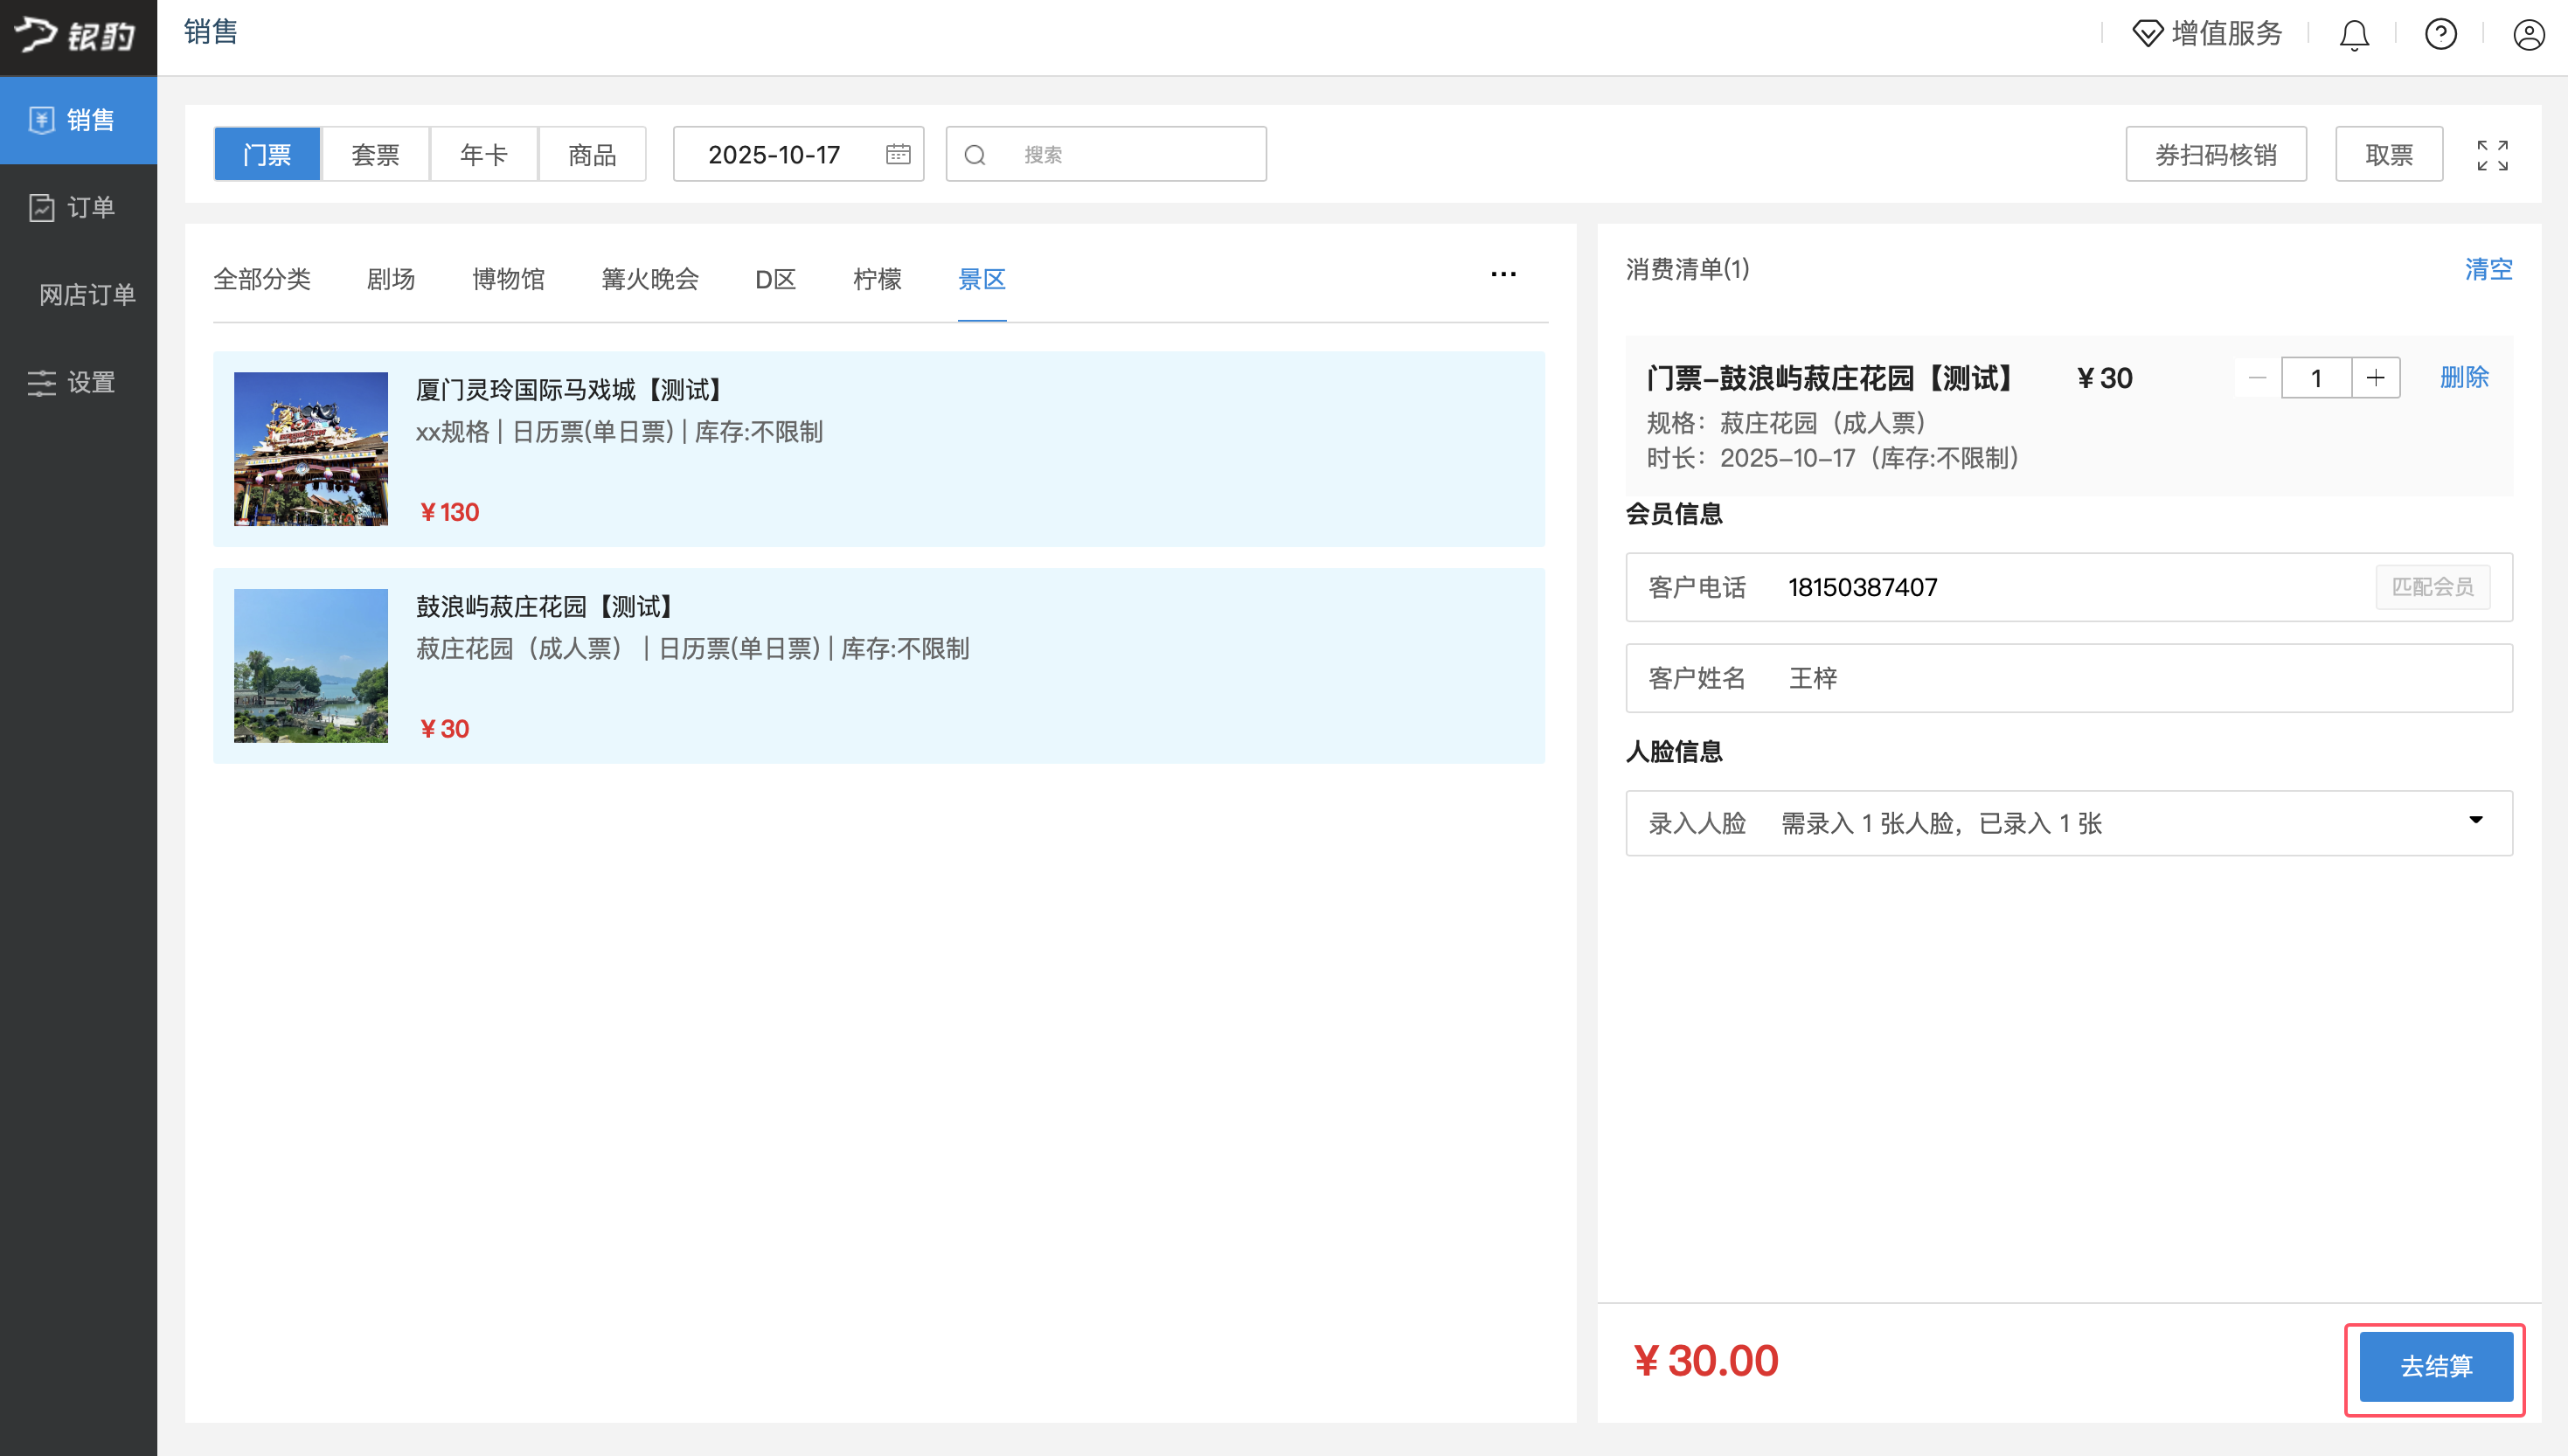
Task: Decrease ticket quantity with minus button
Action: tap(2257, 378)
